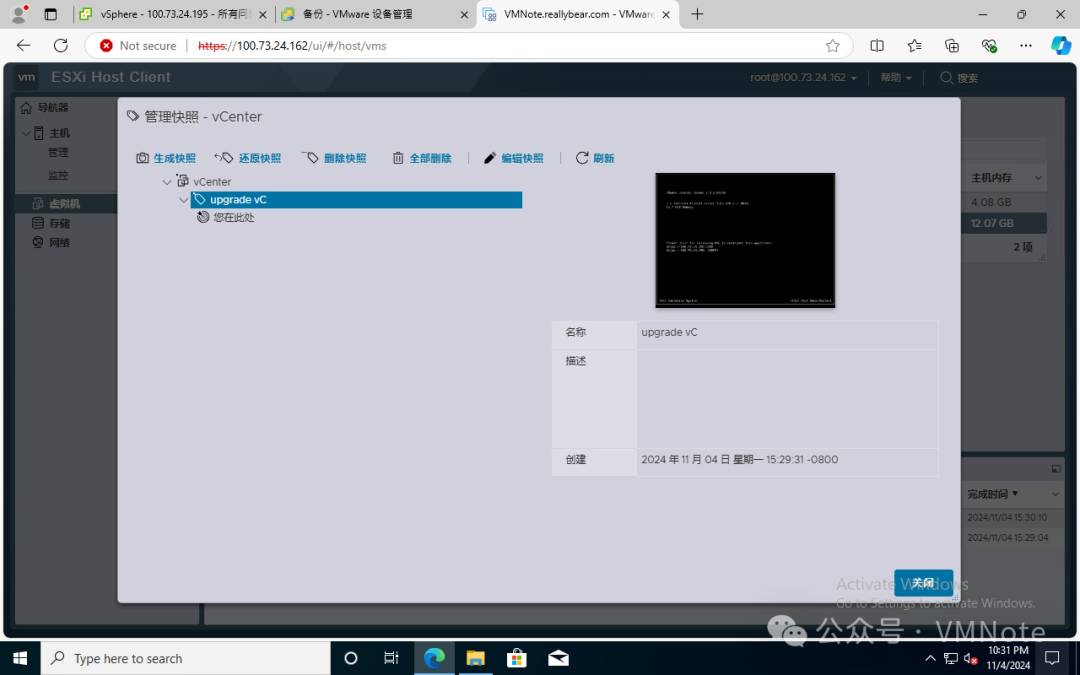Screen dimensions: 1080x675
Task: Collapse the upgrade vC snapshot node
Action: pyautogui.click(x=183, y=200)
